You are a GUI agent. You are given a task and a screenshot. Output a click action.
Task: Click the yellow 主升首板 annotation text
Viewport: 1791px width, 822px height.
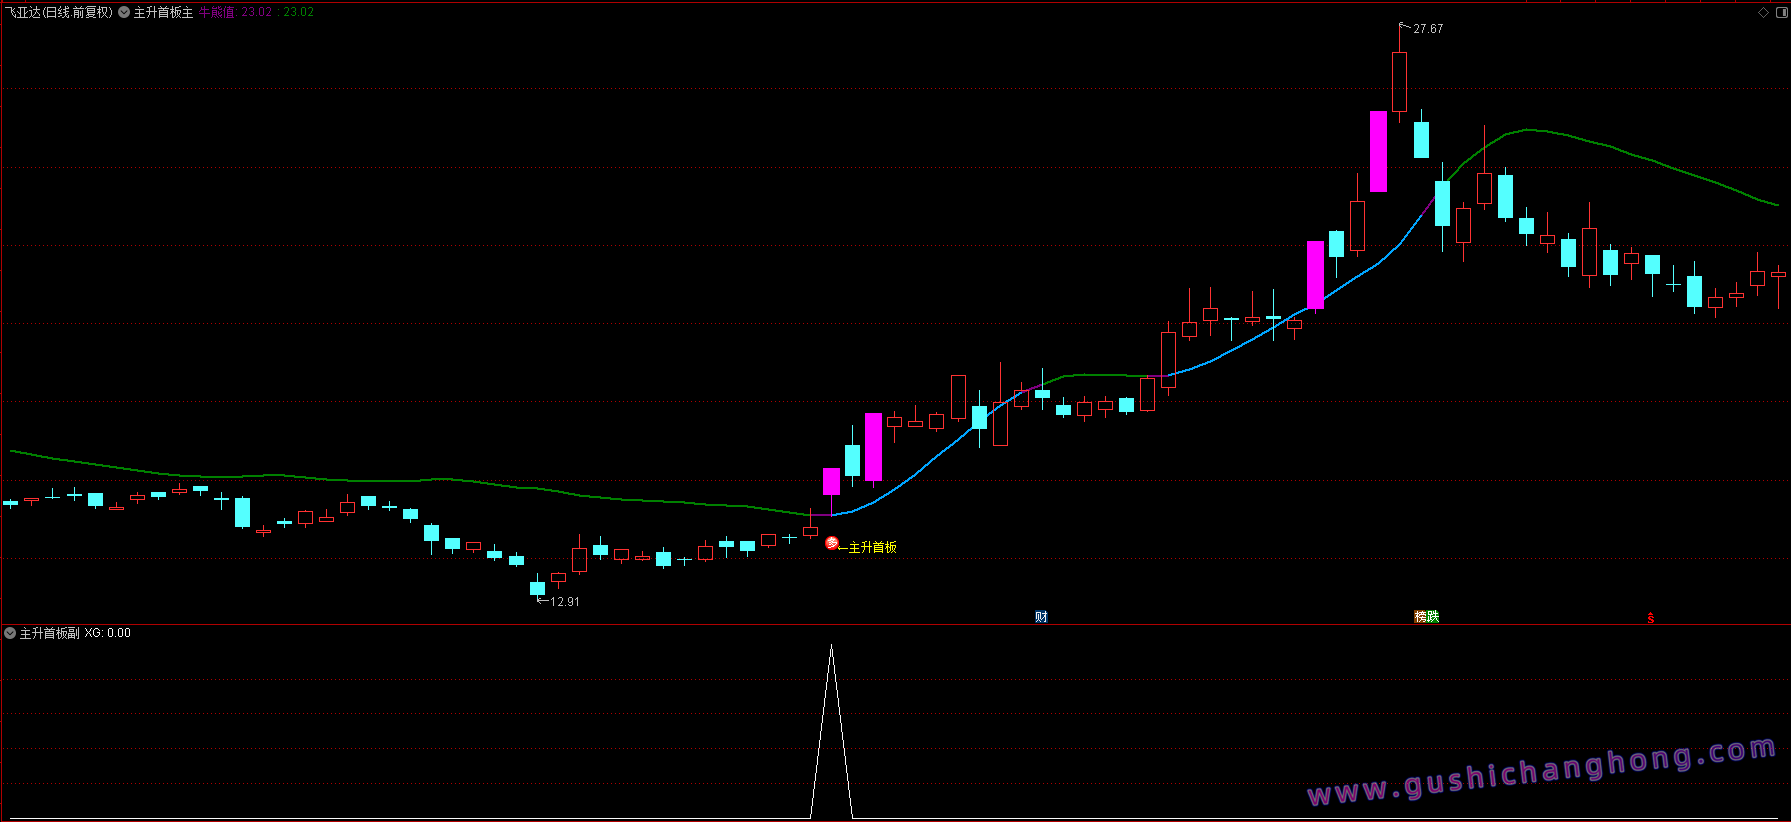872,547
